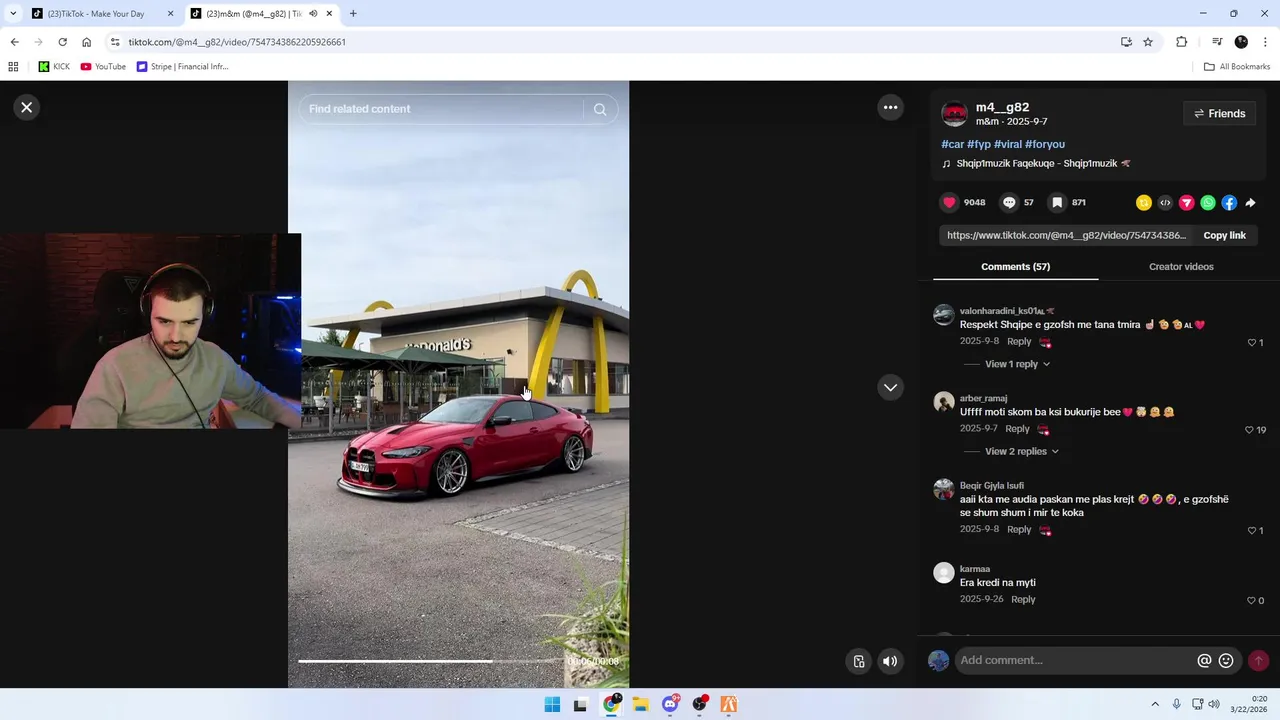Bookmark this page with star icon
This screenshot has height=720, width=1280.
coord(1148,42)
